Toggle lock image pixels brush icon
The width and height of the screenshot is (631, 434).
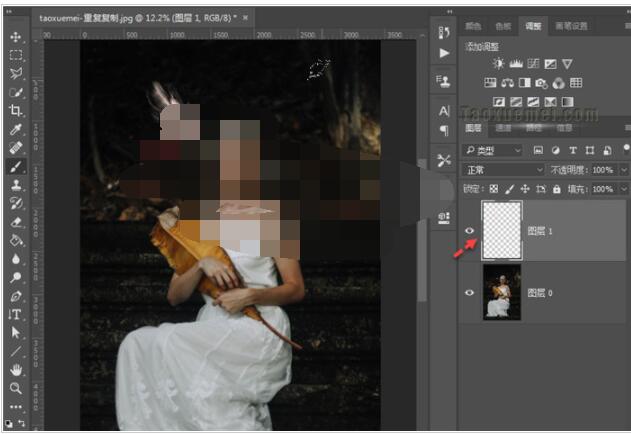click(509, 189)
